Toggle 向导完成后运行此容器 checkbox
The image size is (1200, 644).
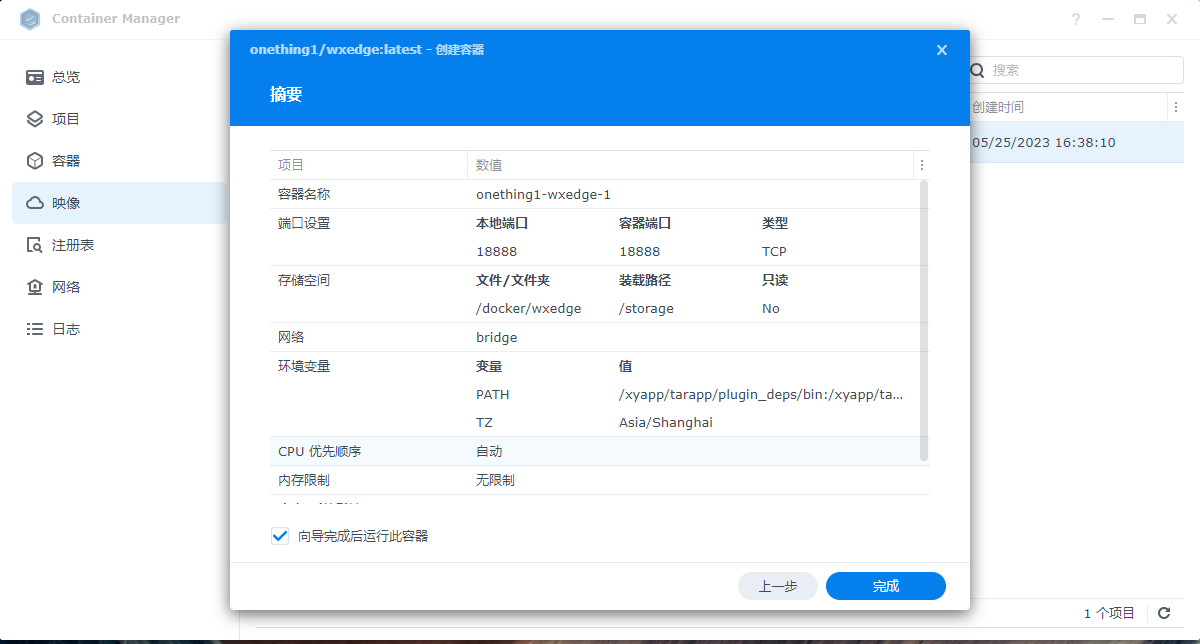pos(280,536)
